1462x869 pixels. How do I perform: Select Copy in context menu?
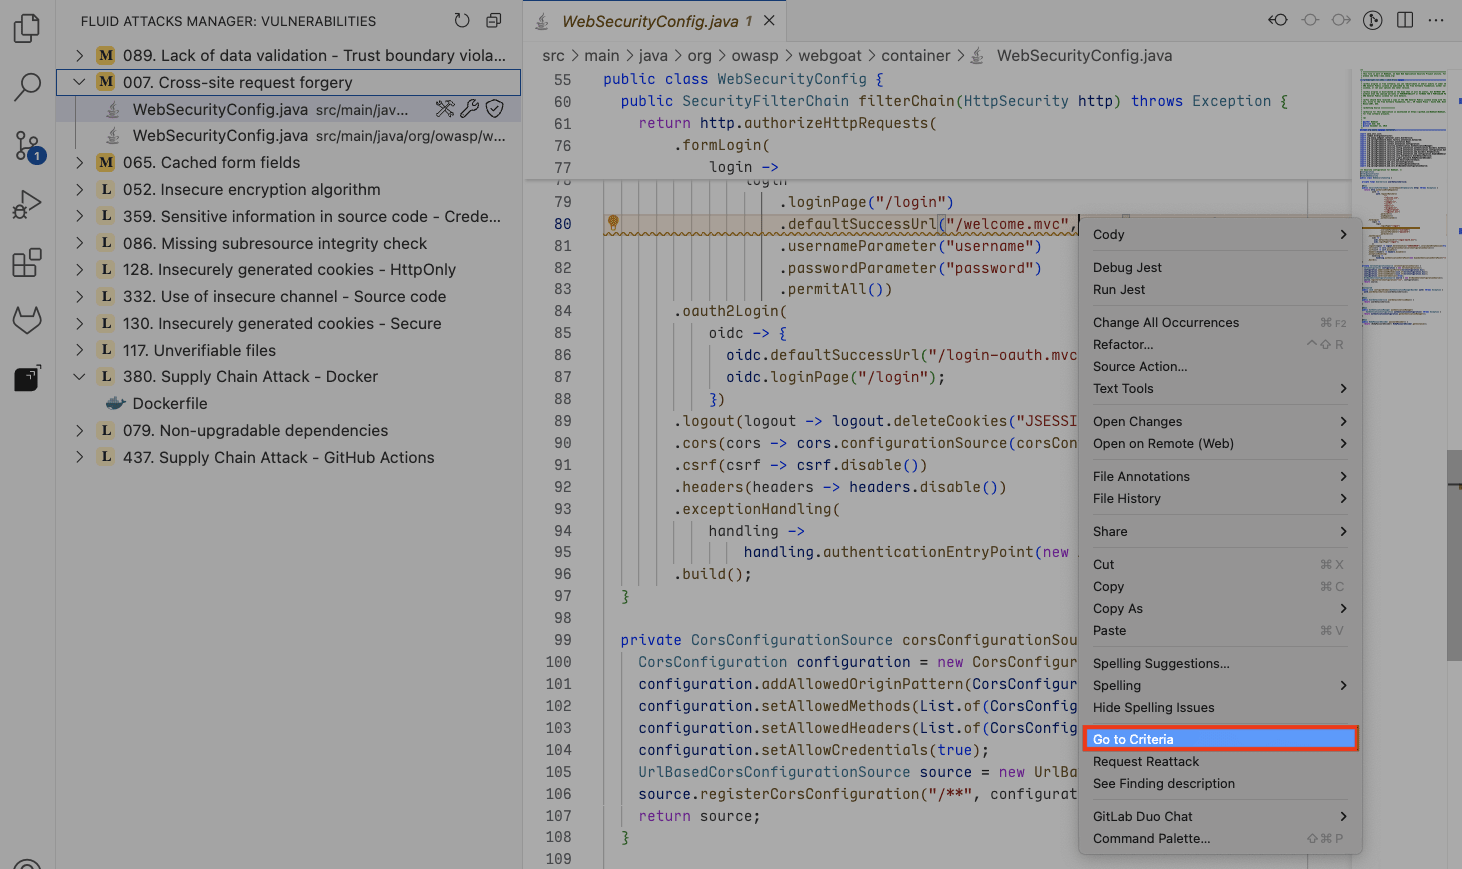(x=1220, y=586)
